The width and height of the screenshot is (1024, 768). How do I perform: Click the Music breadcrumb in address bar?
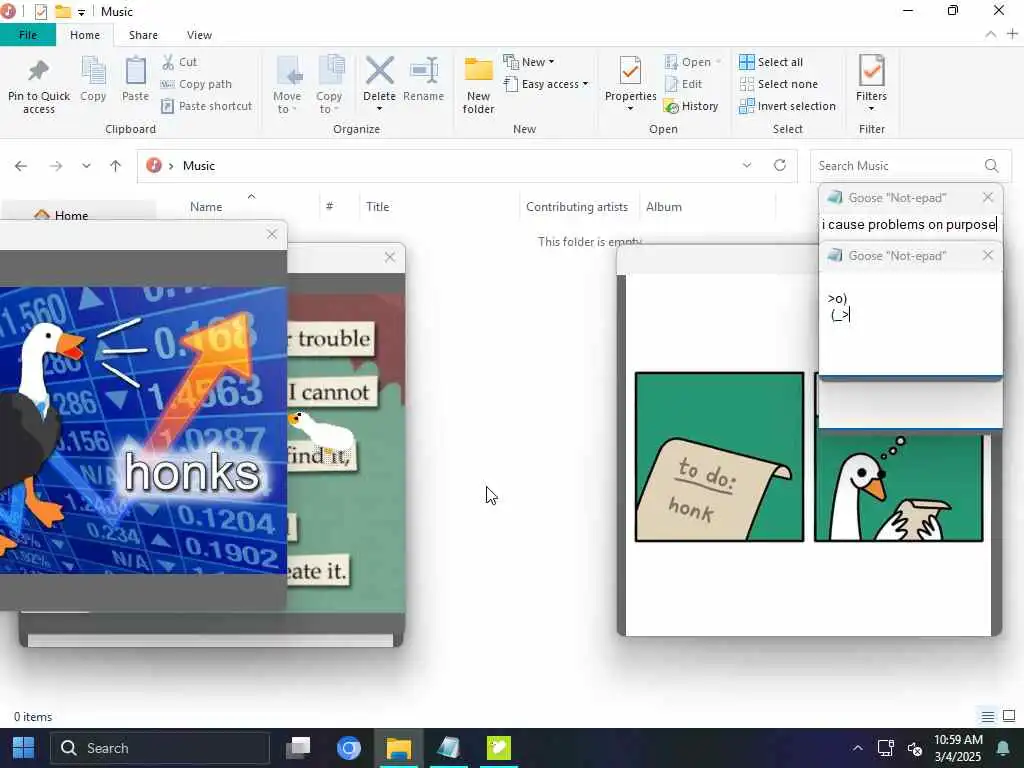pos(199,166)
